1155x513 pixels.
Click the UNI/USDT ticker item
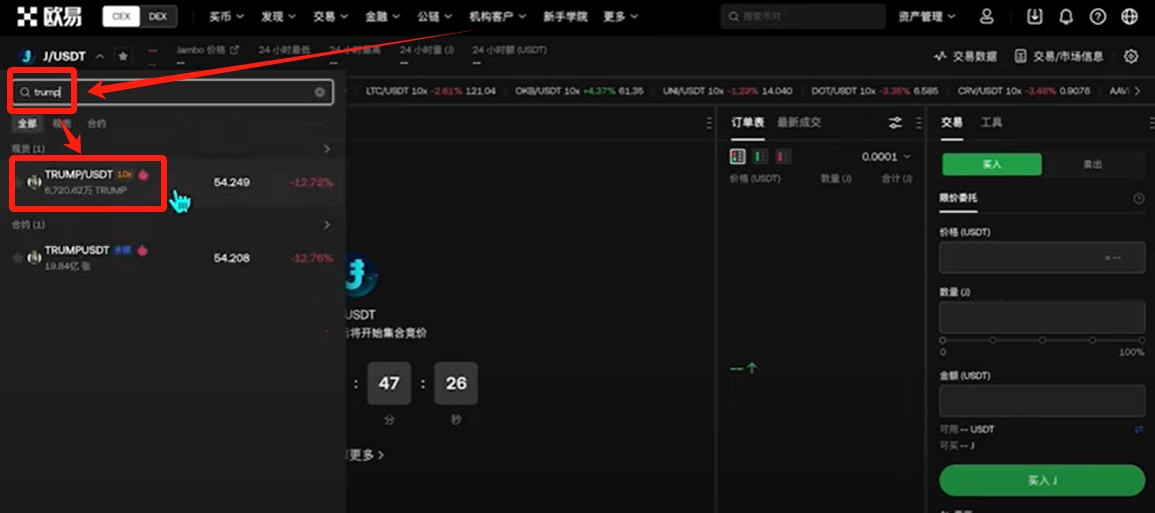coord(727,91)
